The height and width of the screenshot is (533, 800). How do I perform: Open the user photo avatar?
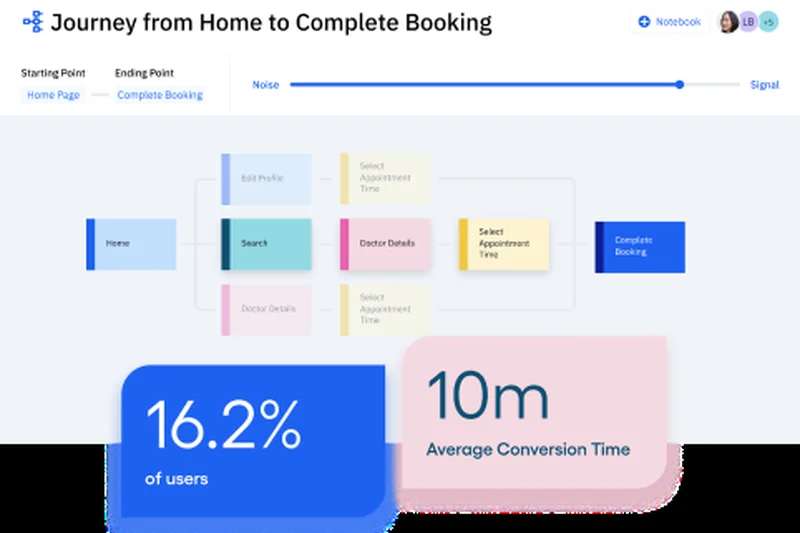(728, 22)
